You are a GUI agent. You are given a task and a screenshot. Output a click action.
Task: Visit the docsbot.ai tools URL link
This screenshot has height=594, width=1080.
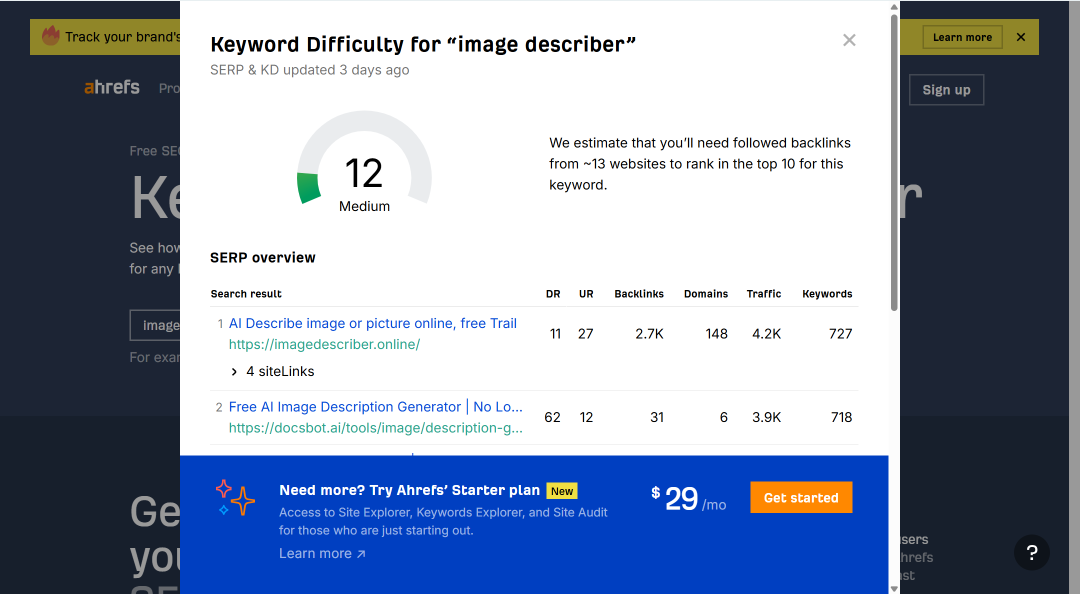tap(375, 428)
